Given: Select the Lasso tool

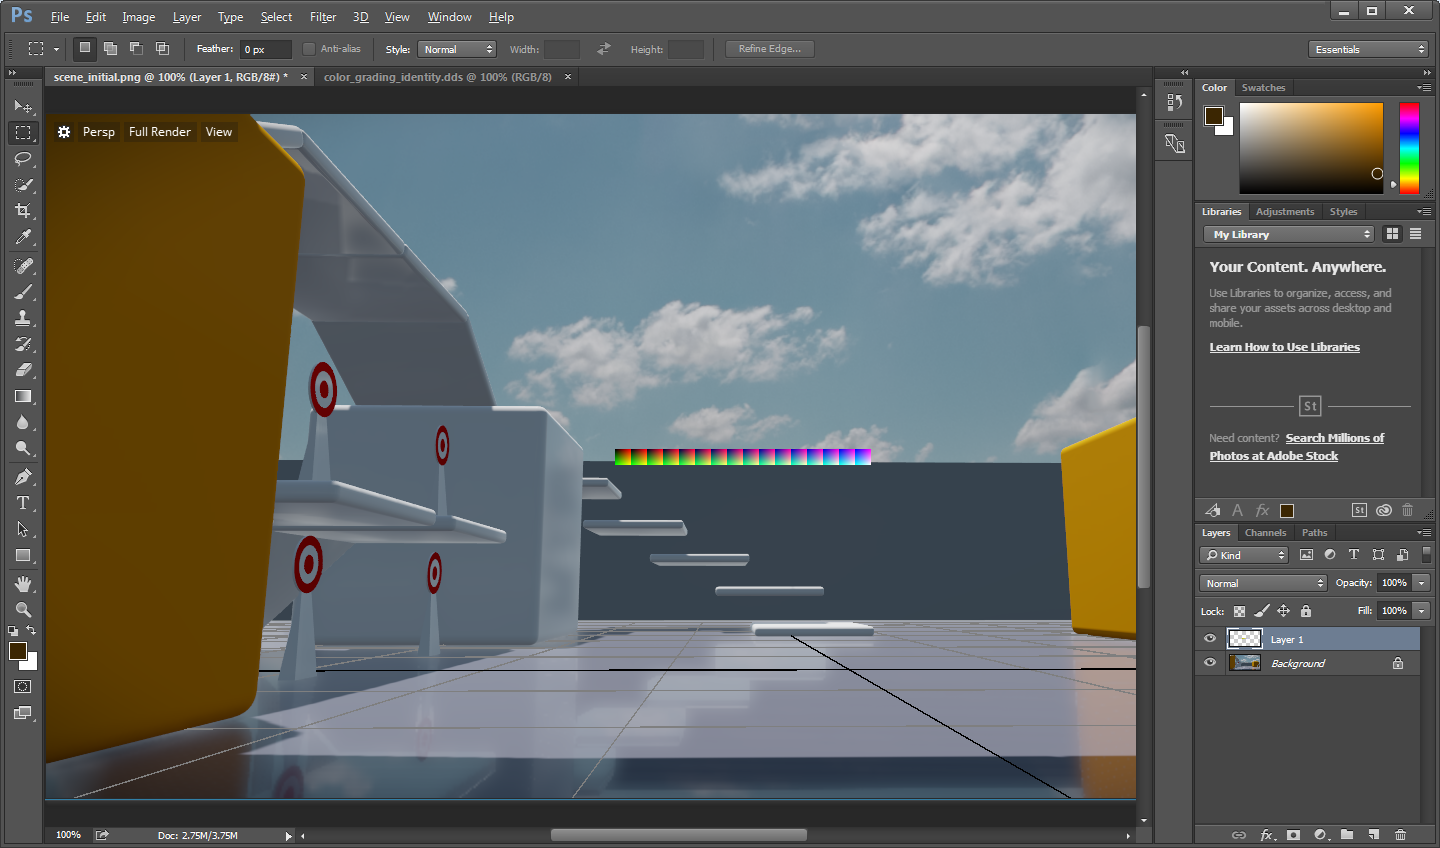Looking at the screenshot, I should (x=24, y=159).
